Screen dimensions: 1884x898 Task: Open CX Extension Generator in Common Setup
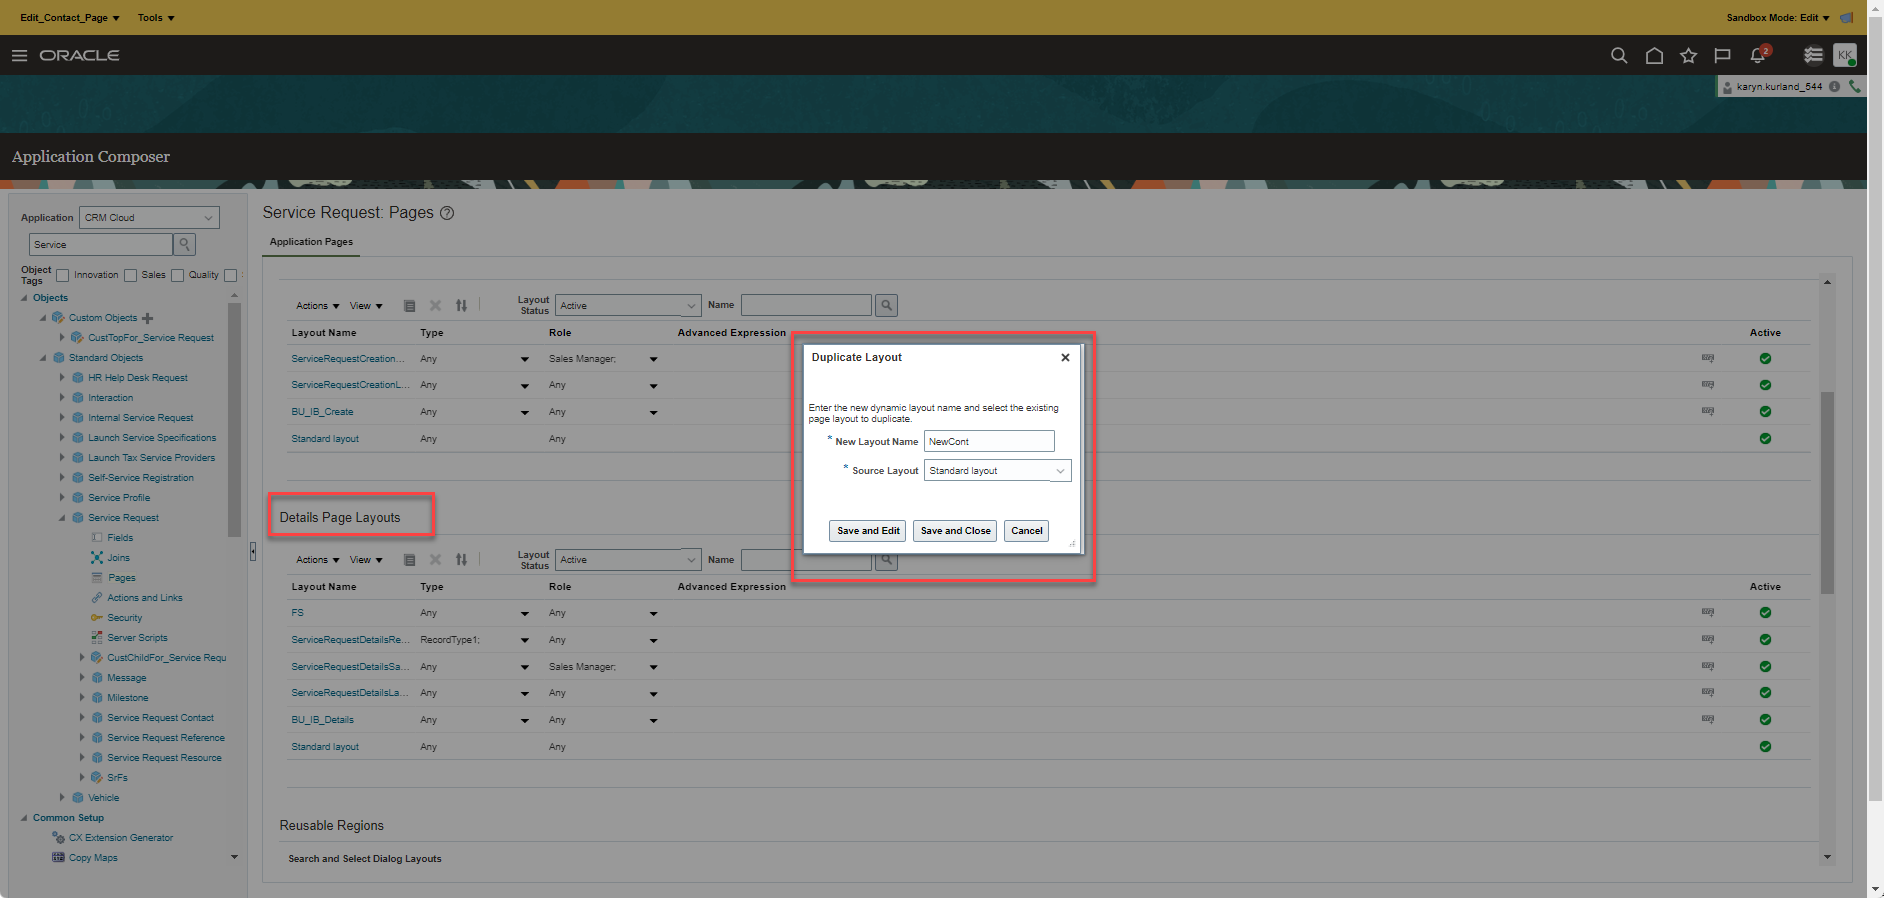[121, 838]
